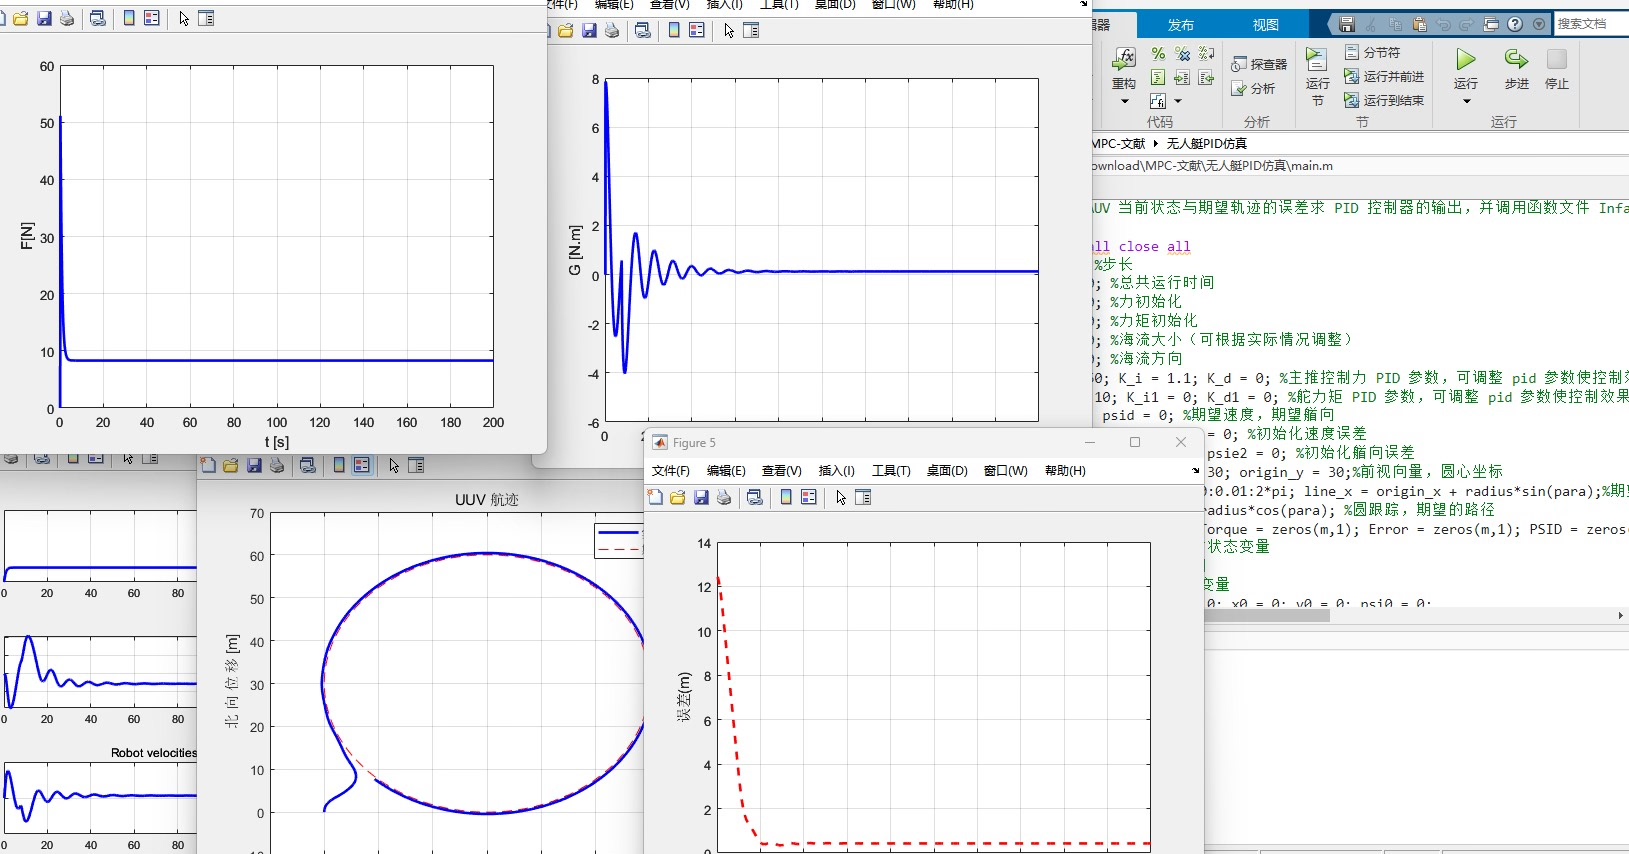Viewport: 1629px width, 854px height.
Task: Print Figure 5 with the printer icon
Action: pyautogui.click(x=724, y=497)
